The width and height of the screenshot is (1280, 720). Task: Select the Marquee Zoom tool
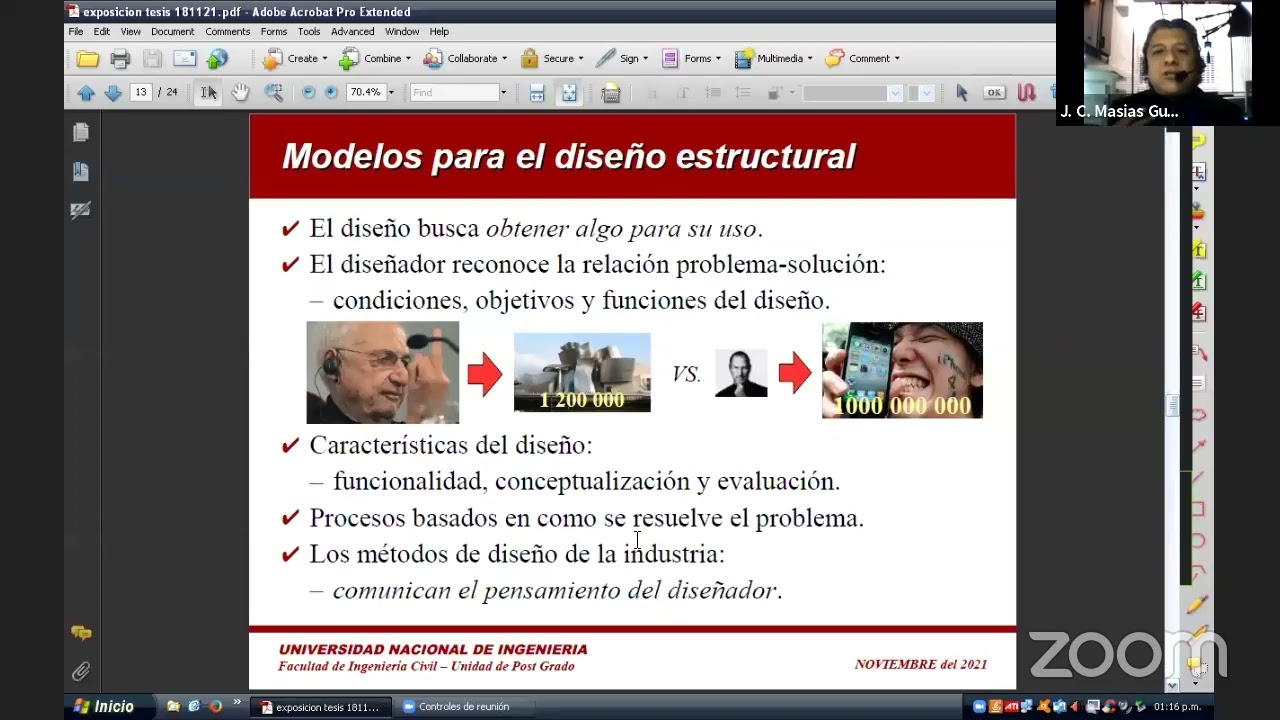click(273, 93)
